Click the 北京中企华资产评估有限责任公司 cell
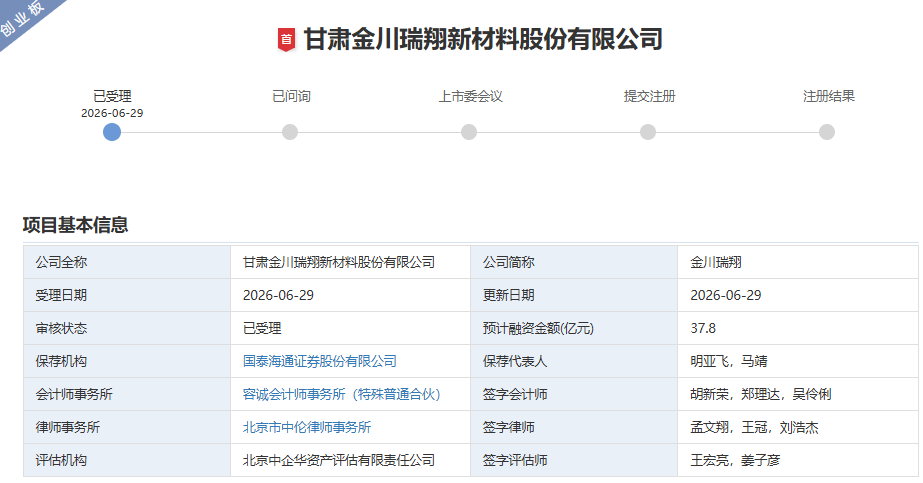This screenshot has height=483, width=923. pyautogui.click(x=350, y=460)
